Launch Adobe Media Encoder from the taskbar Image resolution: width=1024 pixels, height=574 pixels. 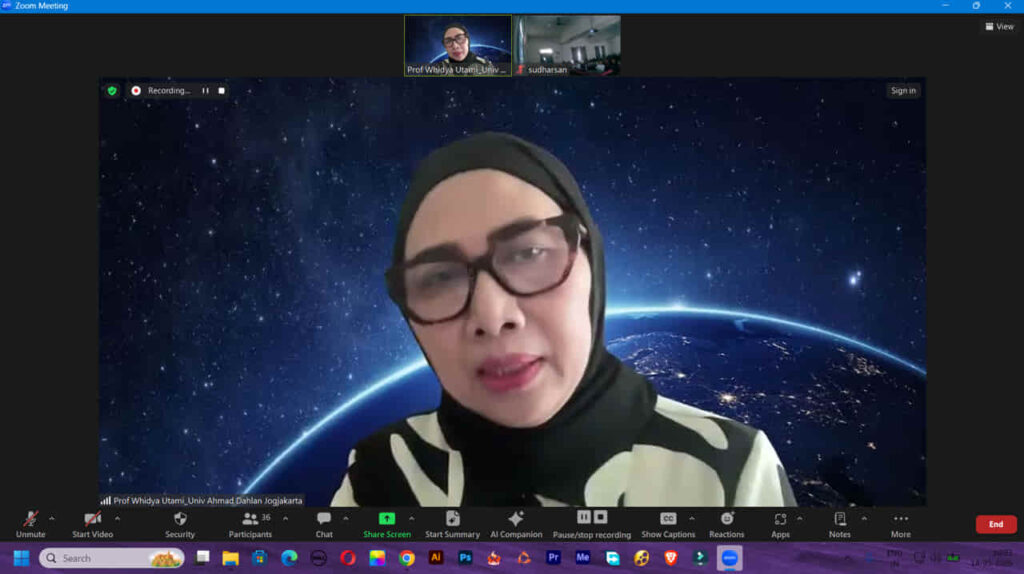coord(583,558)
